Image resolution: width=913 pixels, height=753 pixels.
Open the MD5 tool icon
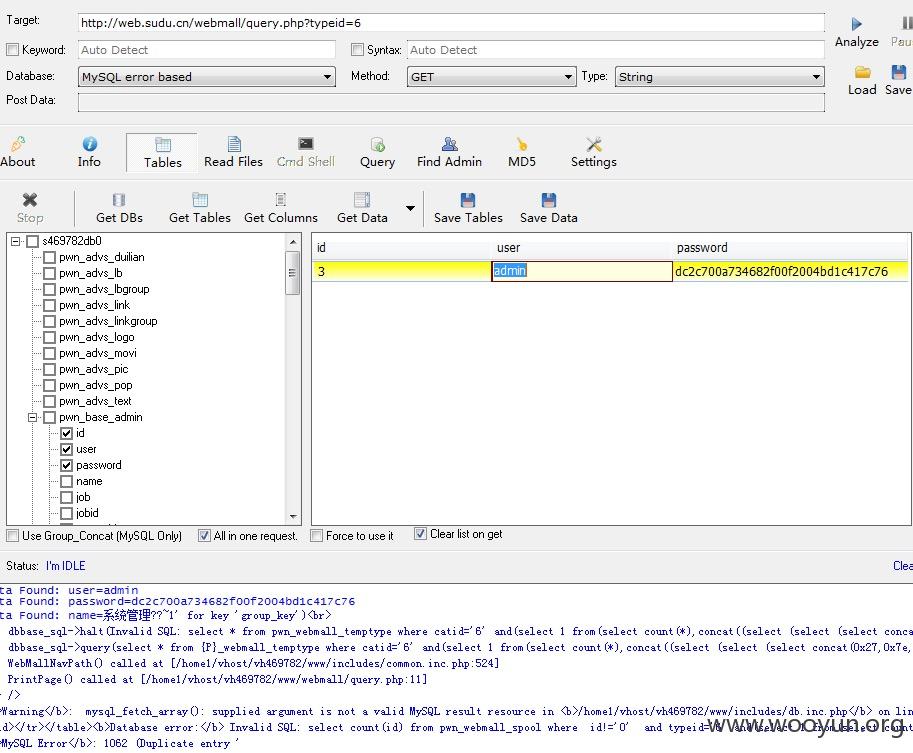point(522,144)
